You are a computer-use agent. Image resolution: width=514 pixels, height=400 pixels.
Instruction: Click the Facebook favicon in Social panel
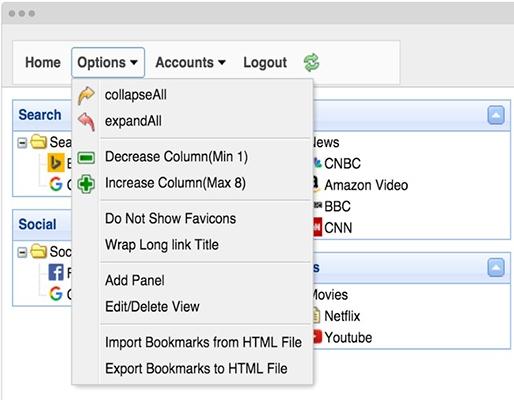(56, 272)
